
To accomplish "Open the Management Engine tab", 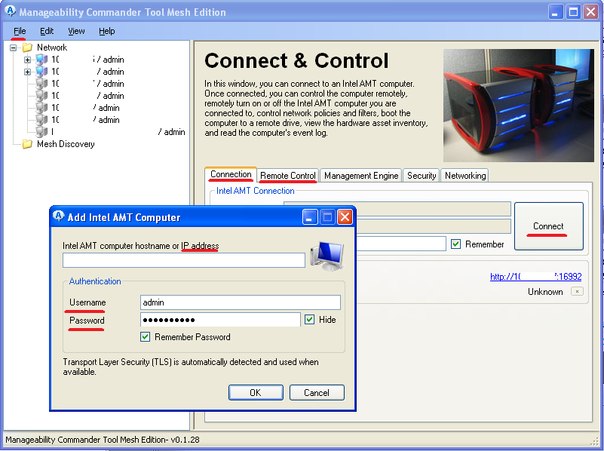I will (x=361, y=176).
